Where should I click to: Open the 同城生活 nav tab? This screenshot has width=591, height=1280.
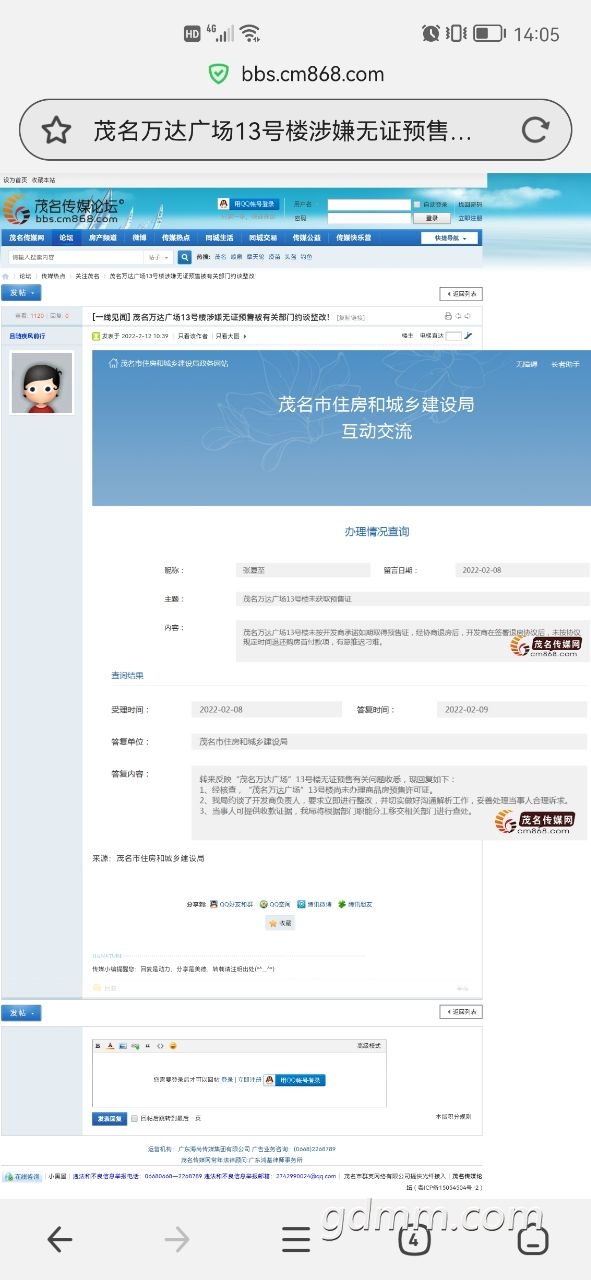click(220, 238)
